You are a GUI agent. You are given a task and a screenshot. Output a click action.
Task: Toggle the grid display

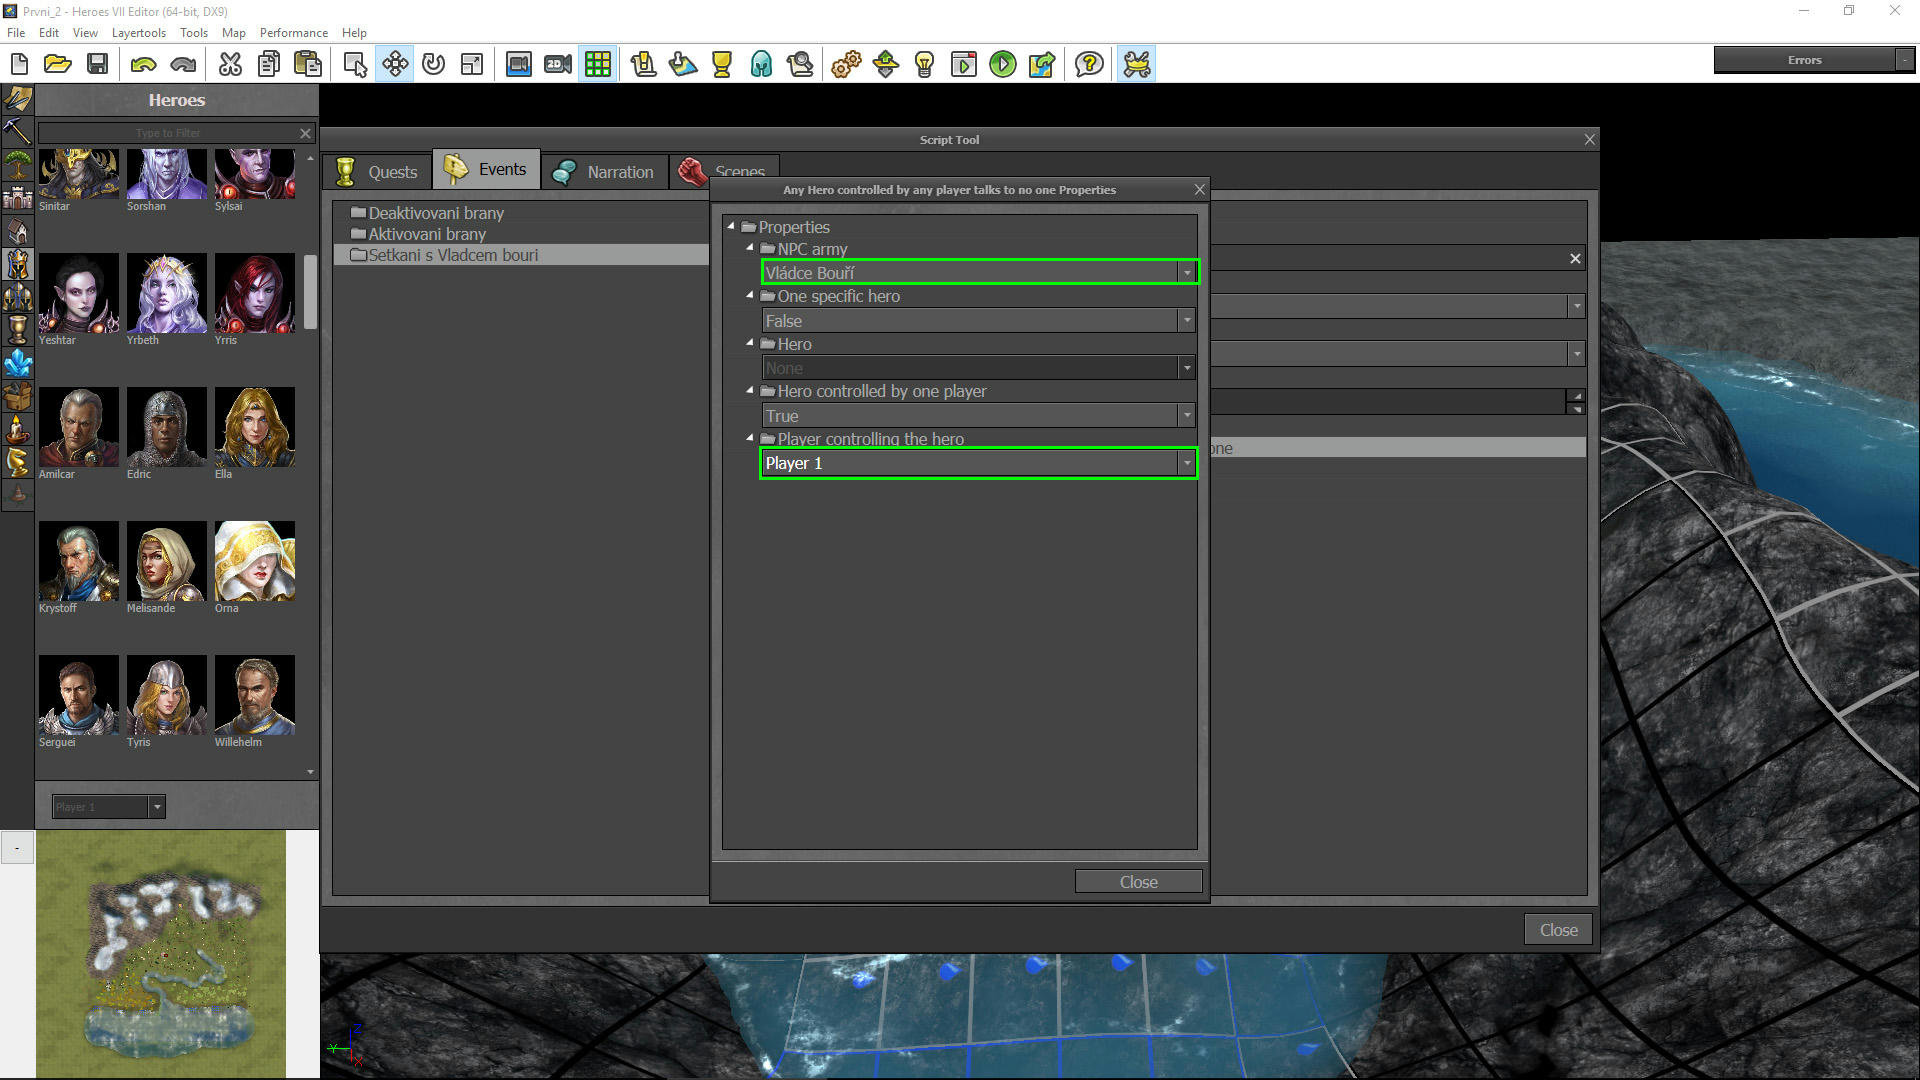[x=598, y=65]
